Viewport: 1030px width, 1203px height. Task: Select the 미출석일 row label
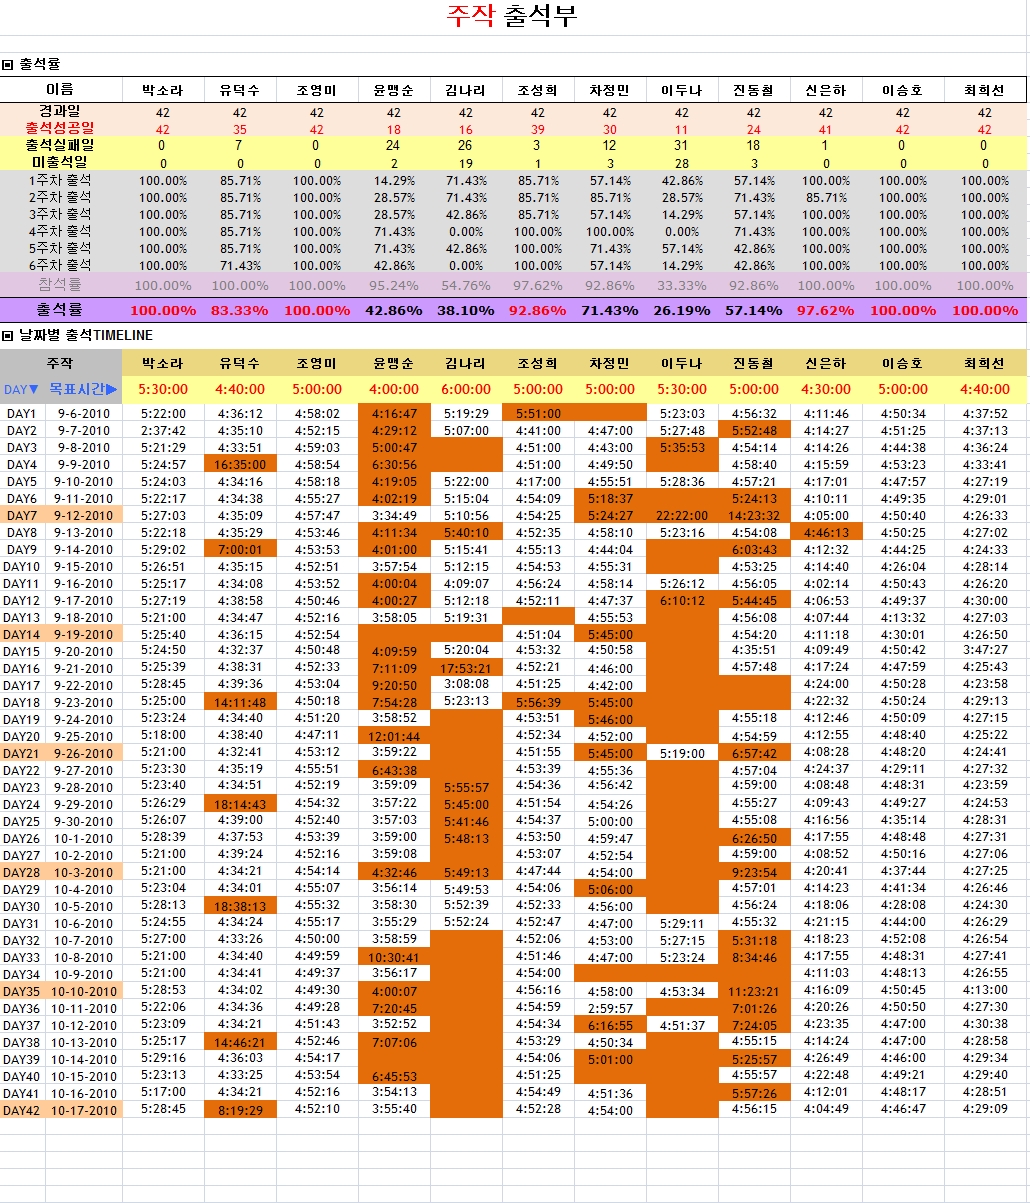coord(60,162)
